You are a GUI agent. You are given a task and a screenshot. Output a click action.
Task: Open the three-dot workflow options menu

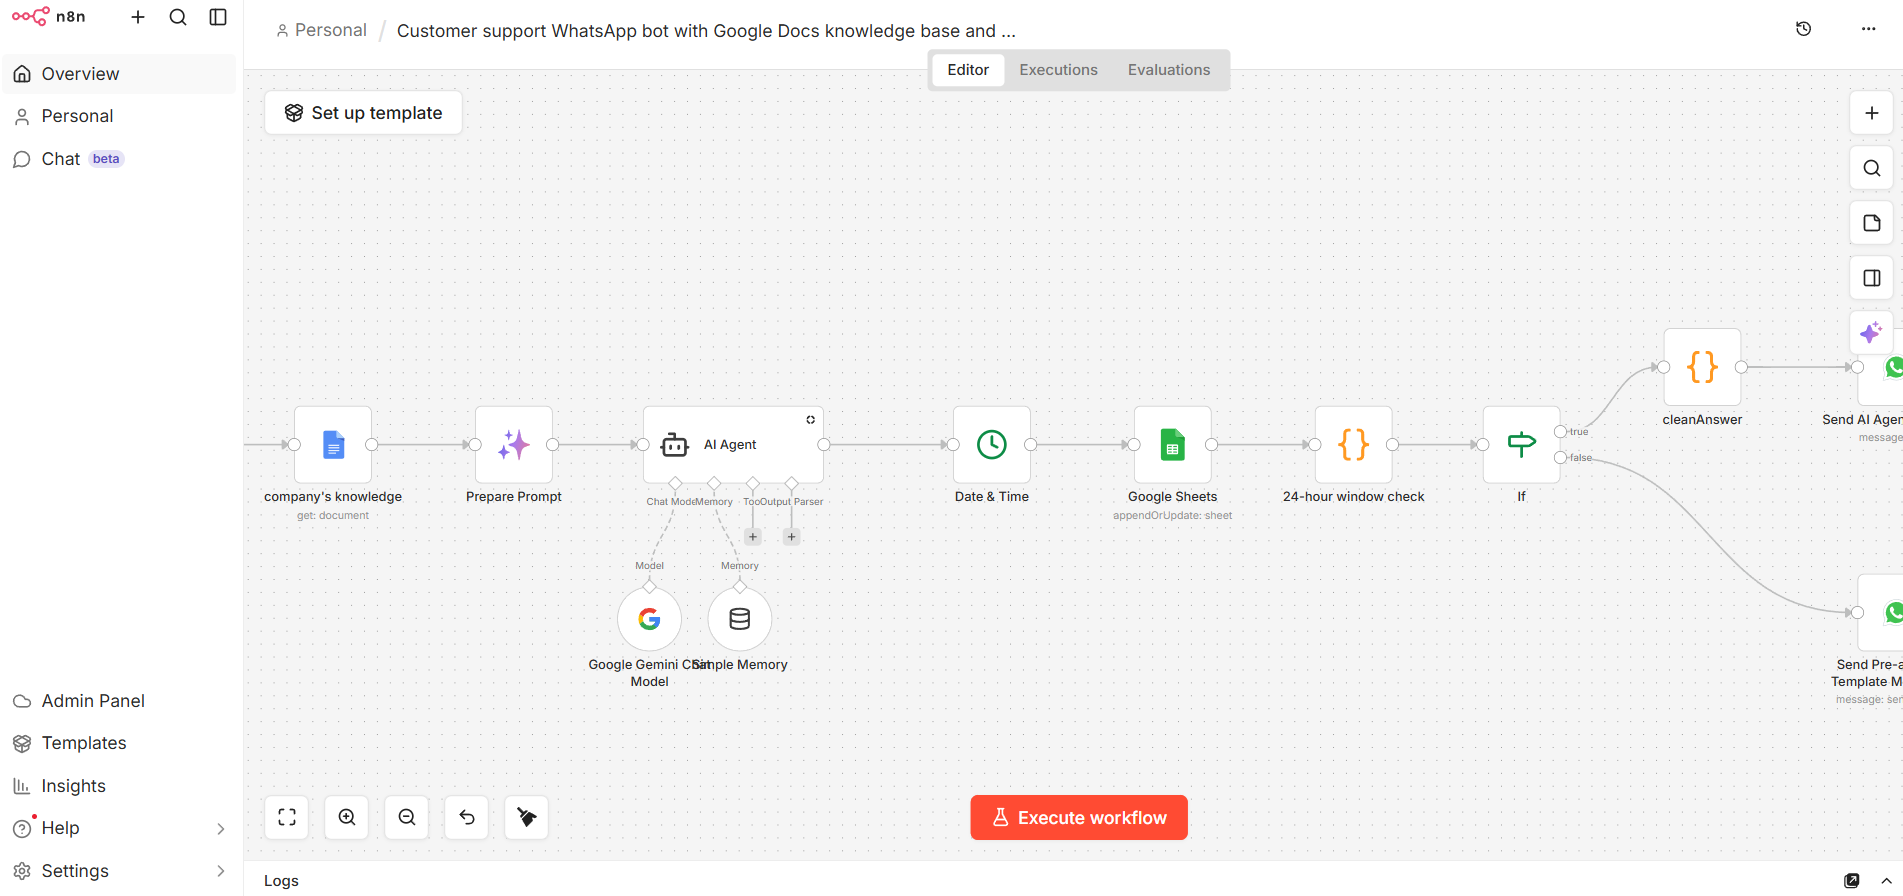coord(1869,29)
